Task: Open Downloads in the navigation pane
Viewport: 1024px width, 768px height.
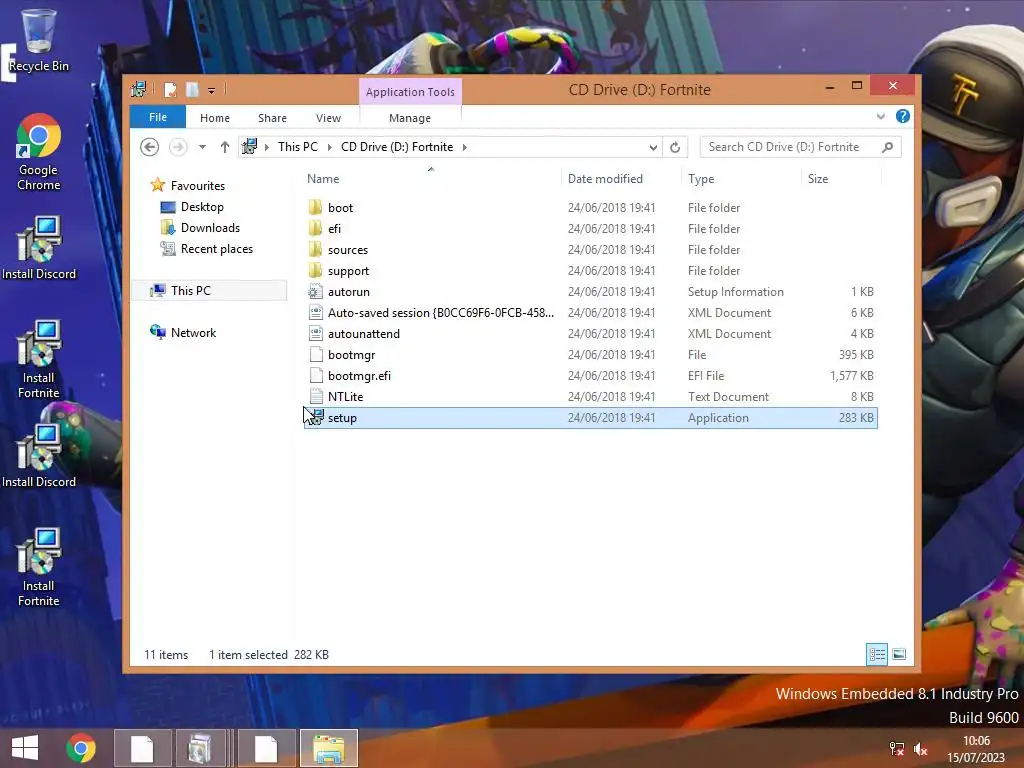Action: pos(200,228)
